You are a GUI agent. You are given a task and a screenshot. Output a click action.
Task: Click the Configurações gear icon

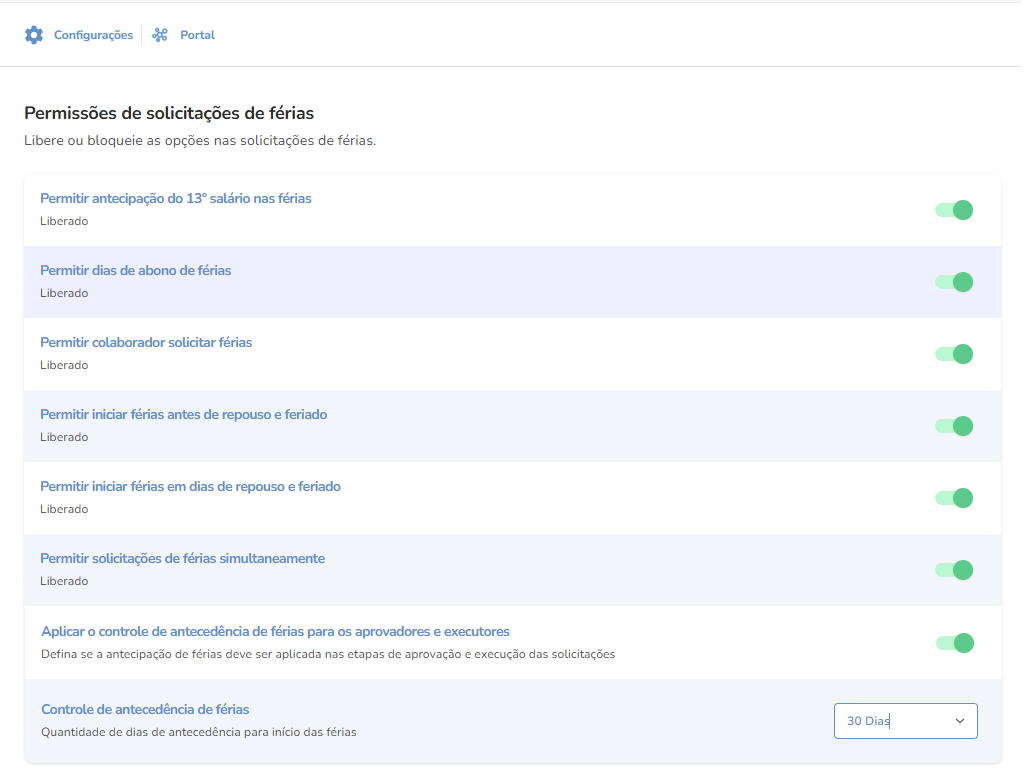tap(34, 35)
